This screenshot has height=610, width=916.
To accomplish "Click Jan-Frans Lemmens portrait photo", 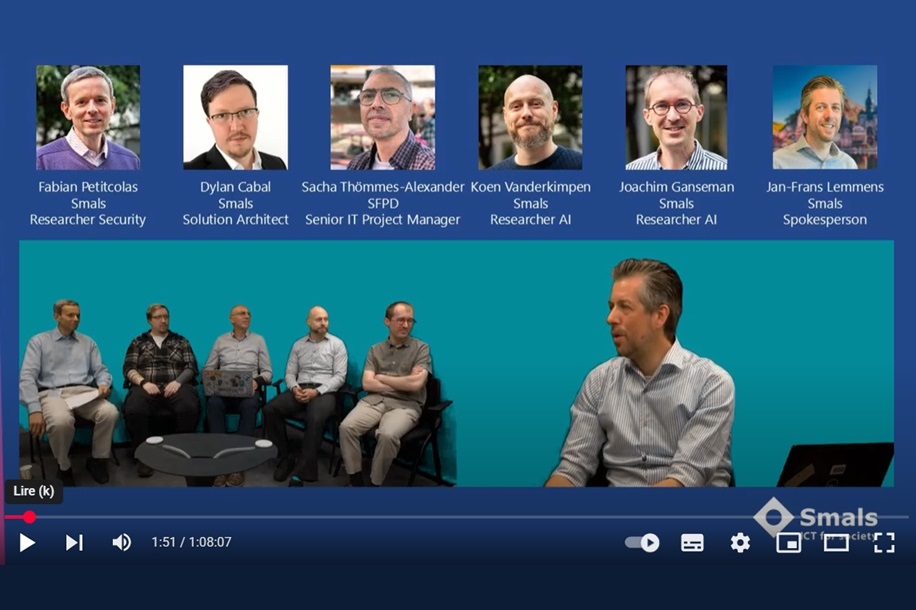I will pyautogui.click(x=825, y=117).
